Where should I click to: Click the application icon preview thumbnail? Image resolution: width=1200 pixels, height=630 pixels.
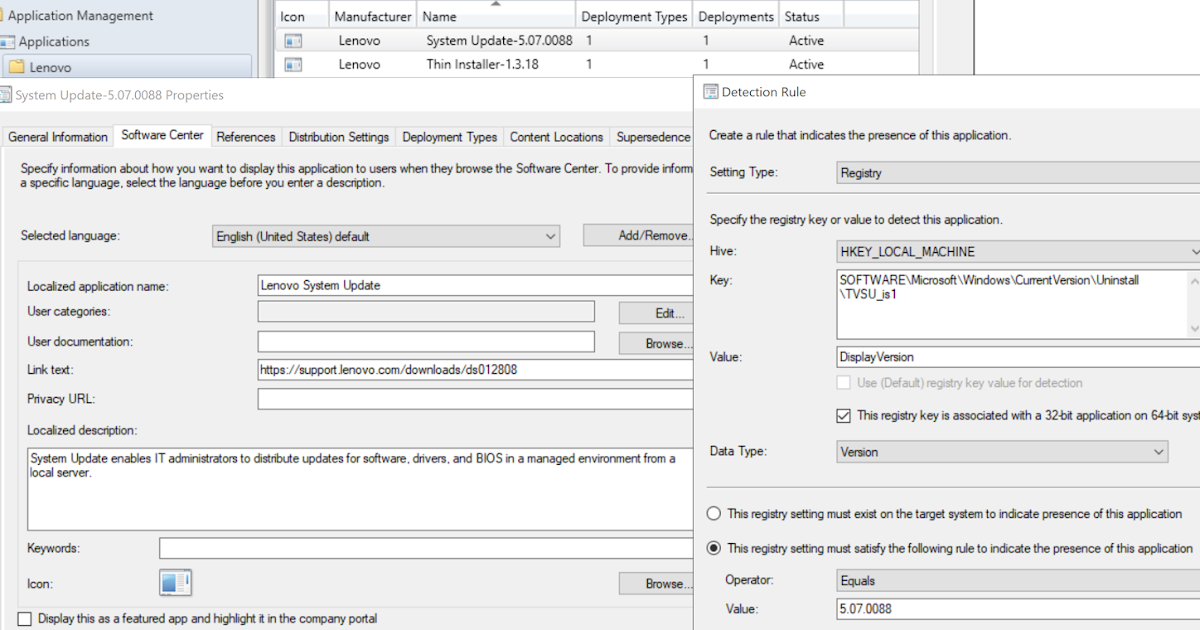[175, 583]
